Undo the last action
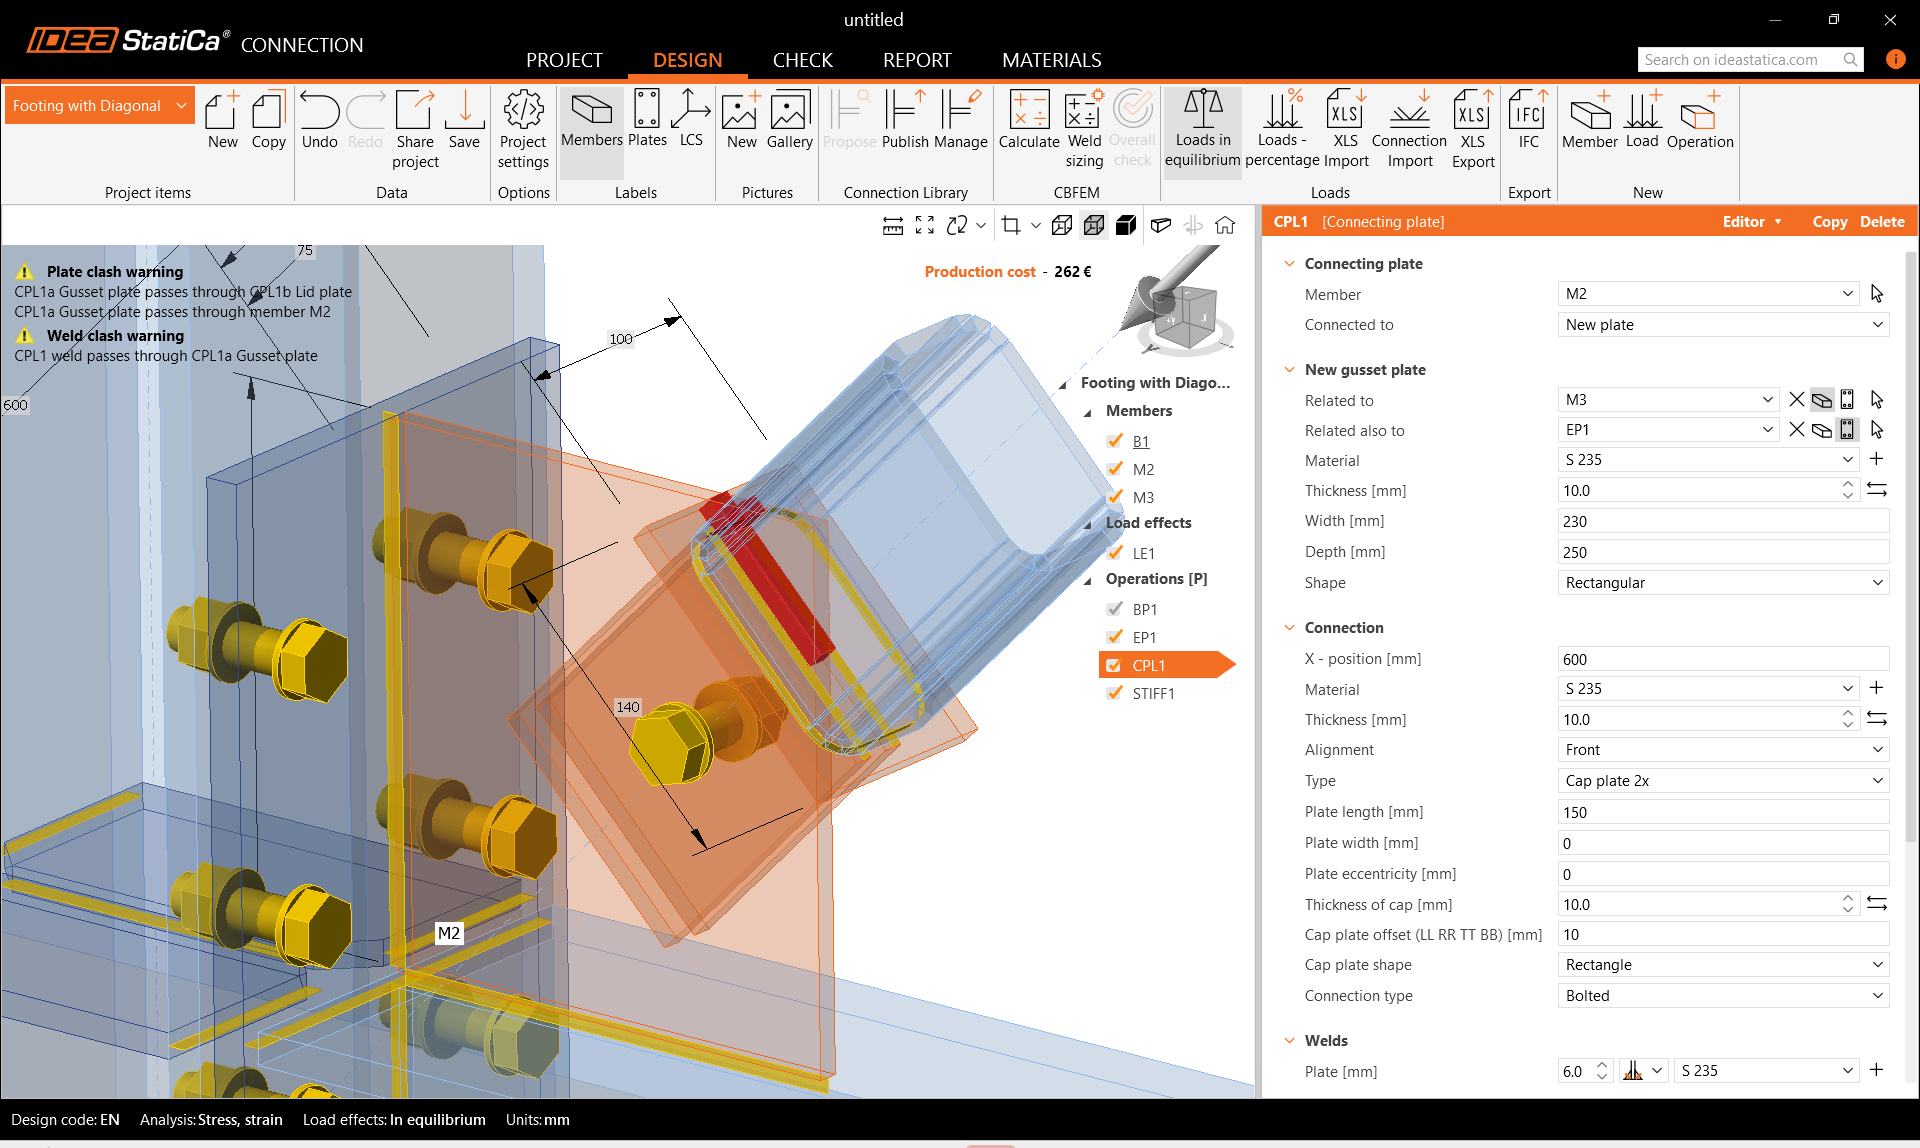Image resolution: width=1920 pixels, height=1148 pixels. coord(319,120)
